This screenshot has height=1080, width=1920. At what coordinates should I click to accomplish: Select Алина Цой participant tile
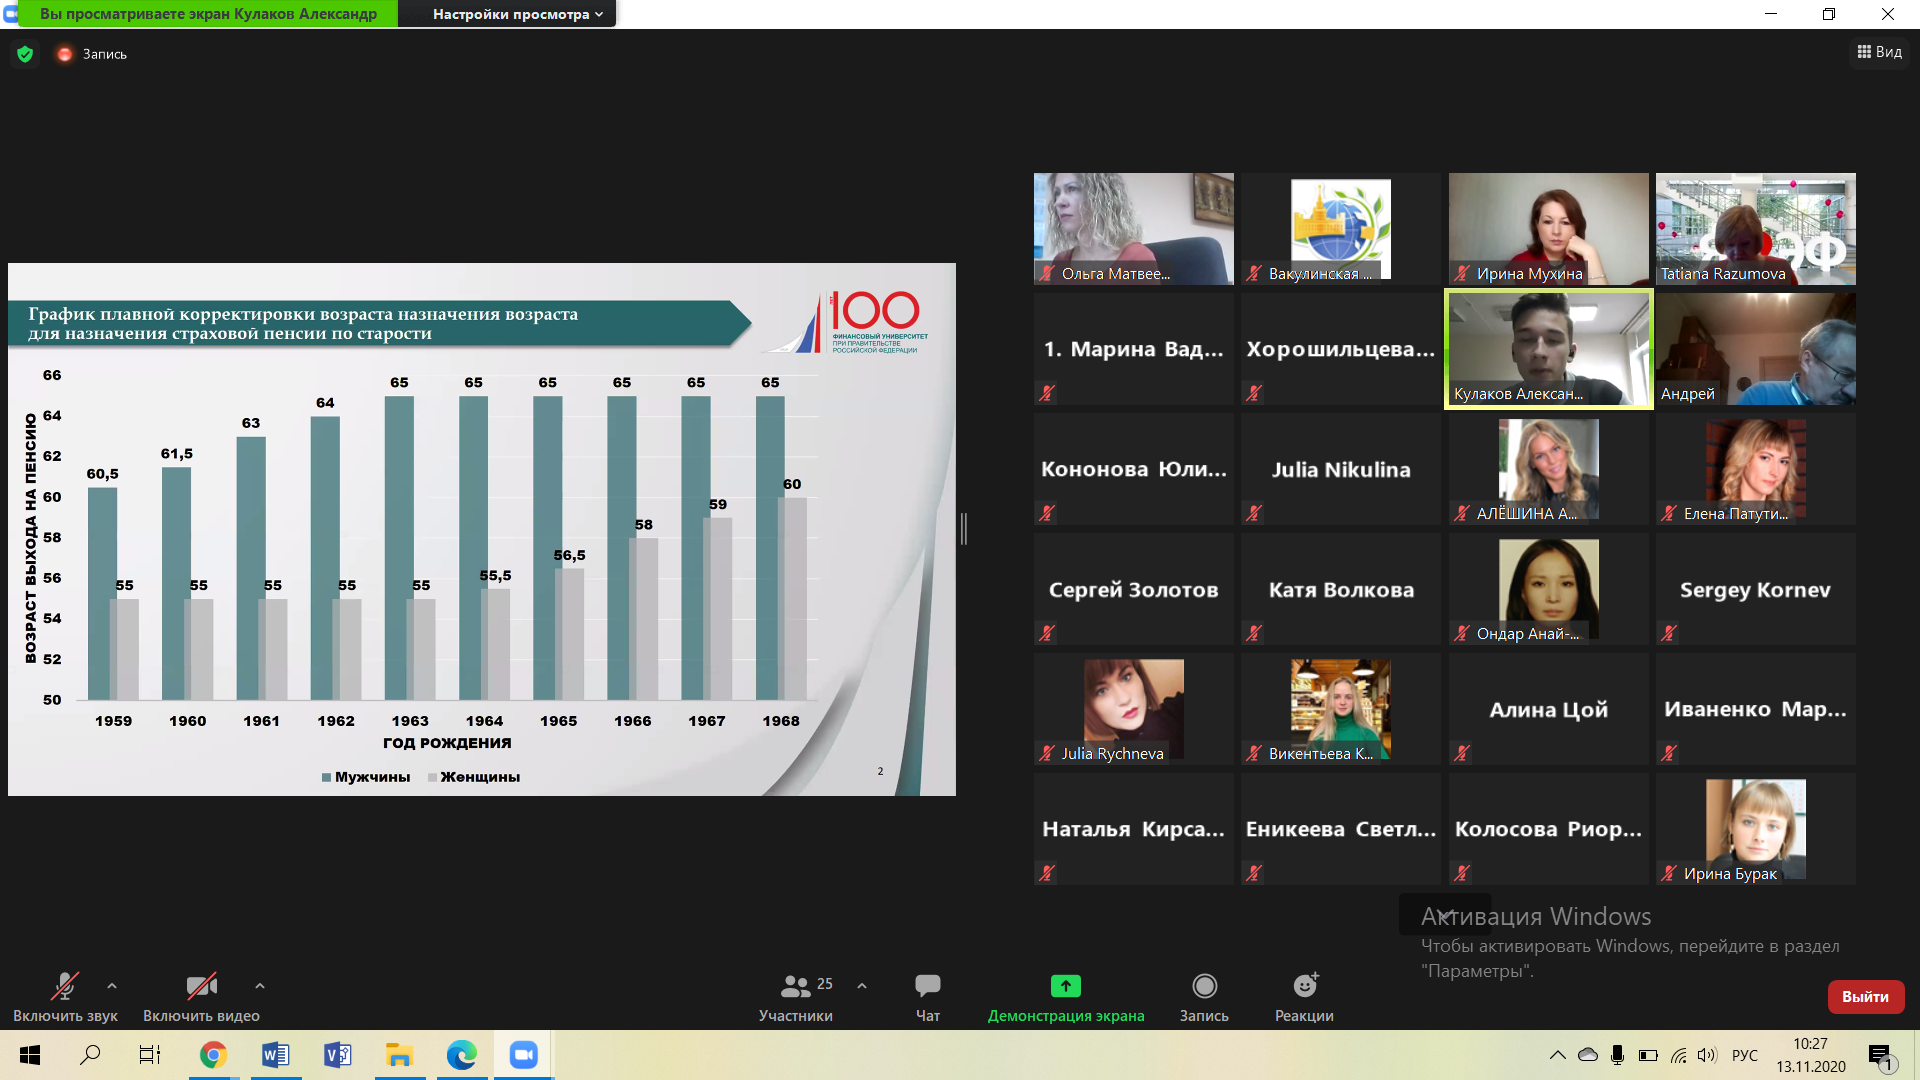coord(1549,709)
